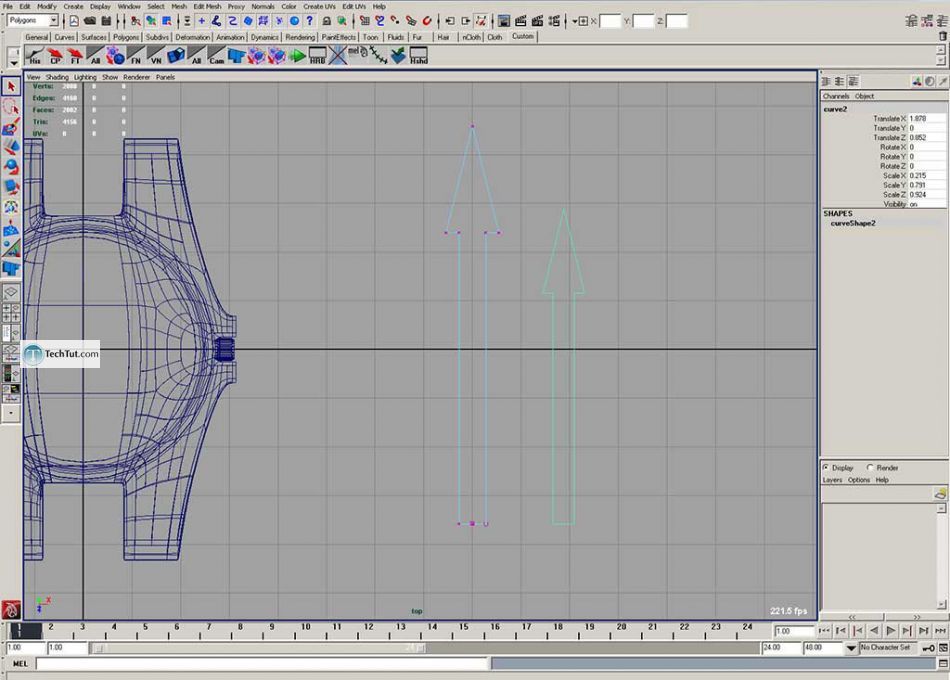Open the absolute transform input dropdown arrow
This screenshot has height=680, width=950.
574,21
